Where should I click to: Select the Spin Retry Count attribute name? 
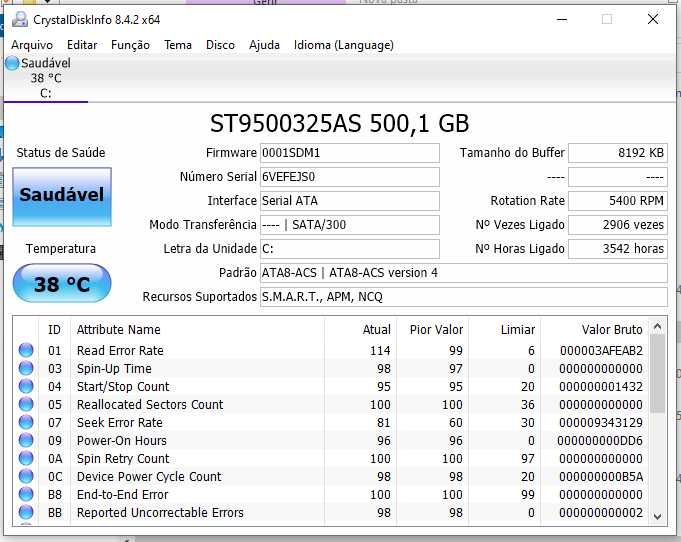pos(123,459)
